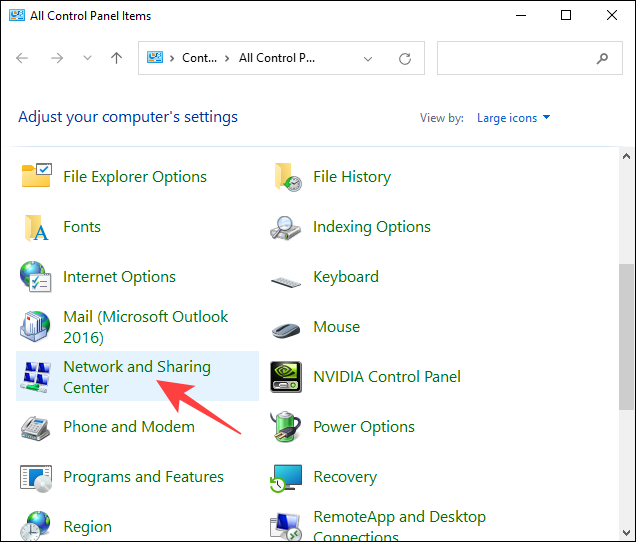
Task: Click the Power Options icon
Action: pos(287,427)
